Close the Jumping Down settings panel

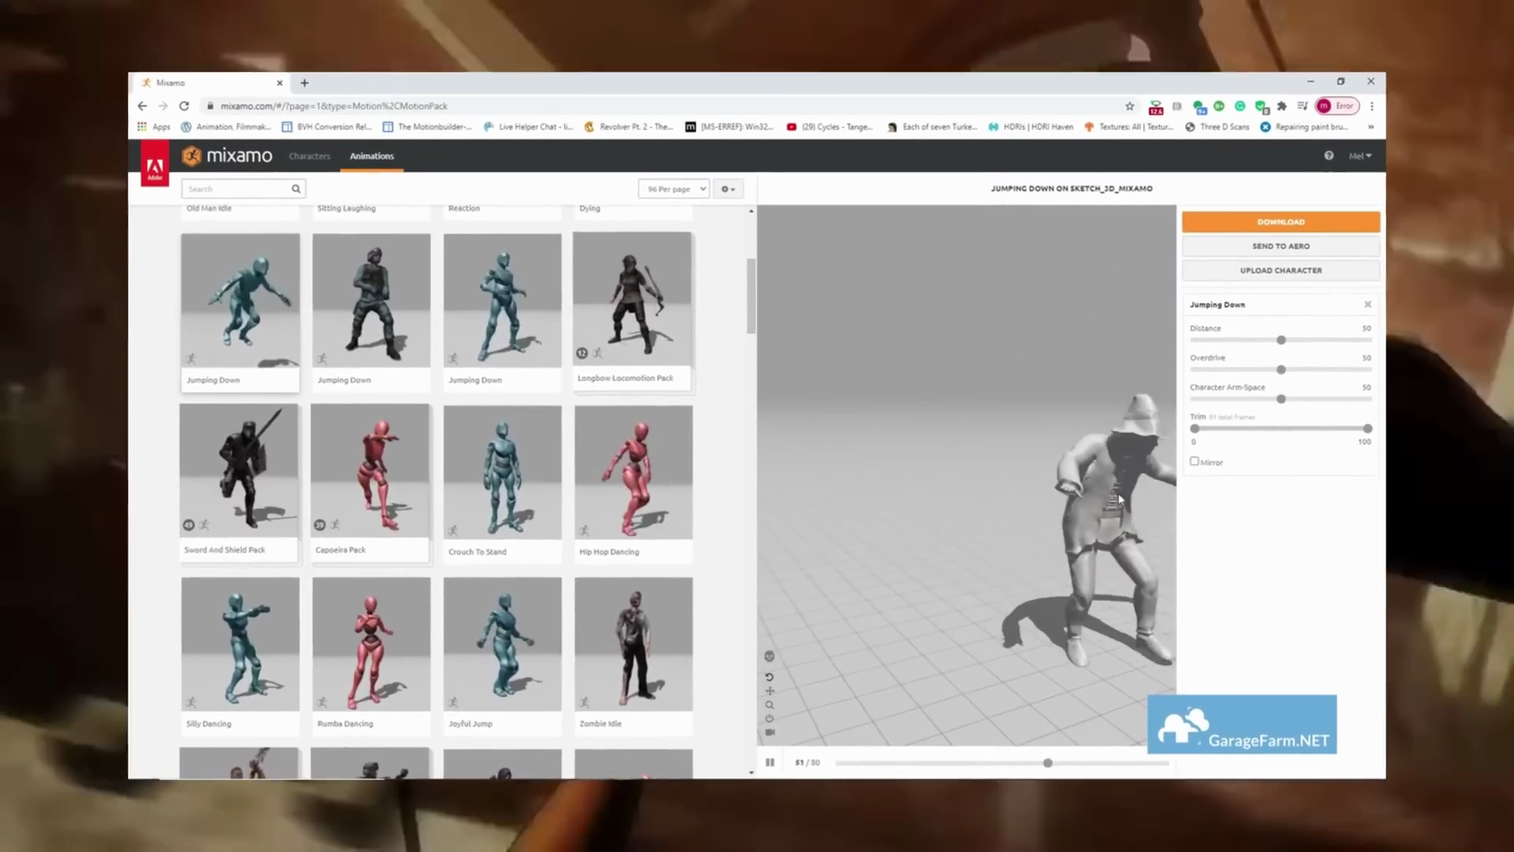pyautogui.click(x=1367, y=305)
